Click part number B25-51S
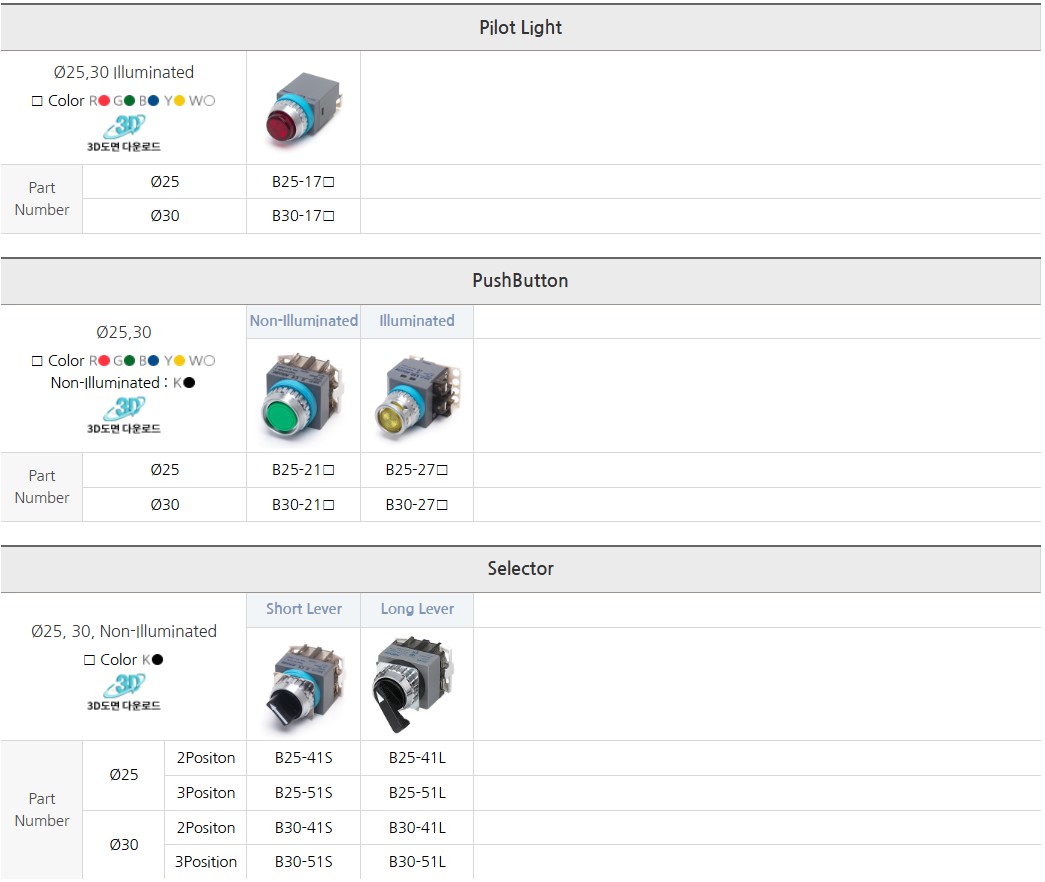 (x=303, y=793)
